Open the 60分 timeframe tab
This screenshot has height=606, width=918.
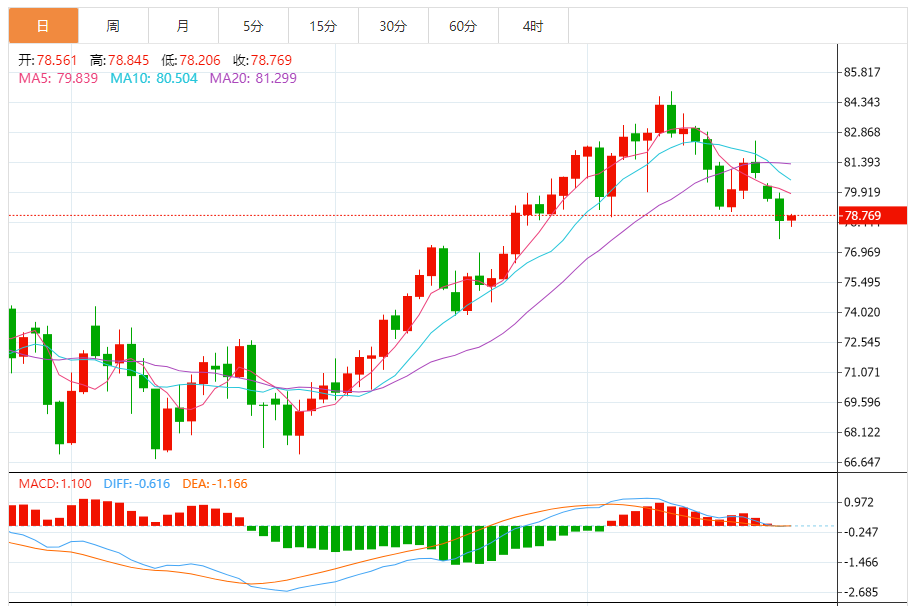[x=463, y=26]
